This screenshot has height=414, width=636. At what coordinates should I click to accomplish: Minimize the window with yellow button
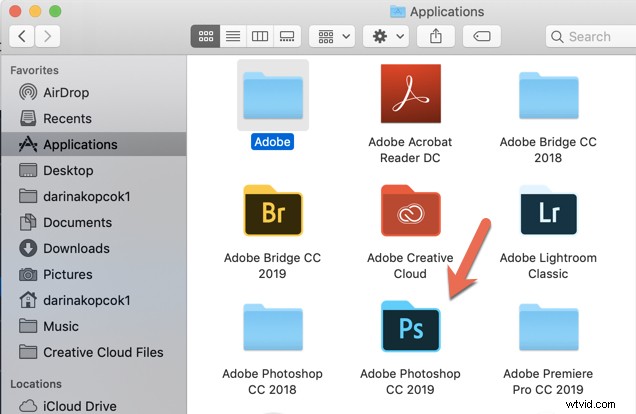(x=35, y=11)
